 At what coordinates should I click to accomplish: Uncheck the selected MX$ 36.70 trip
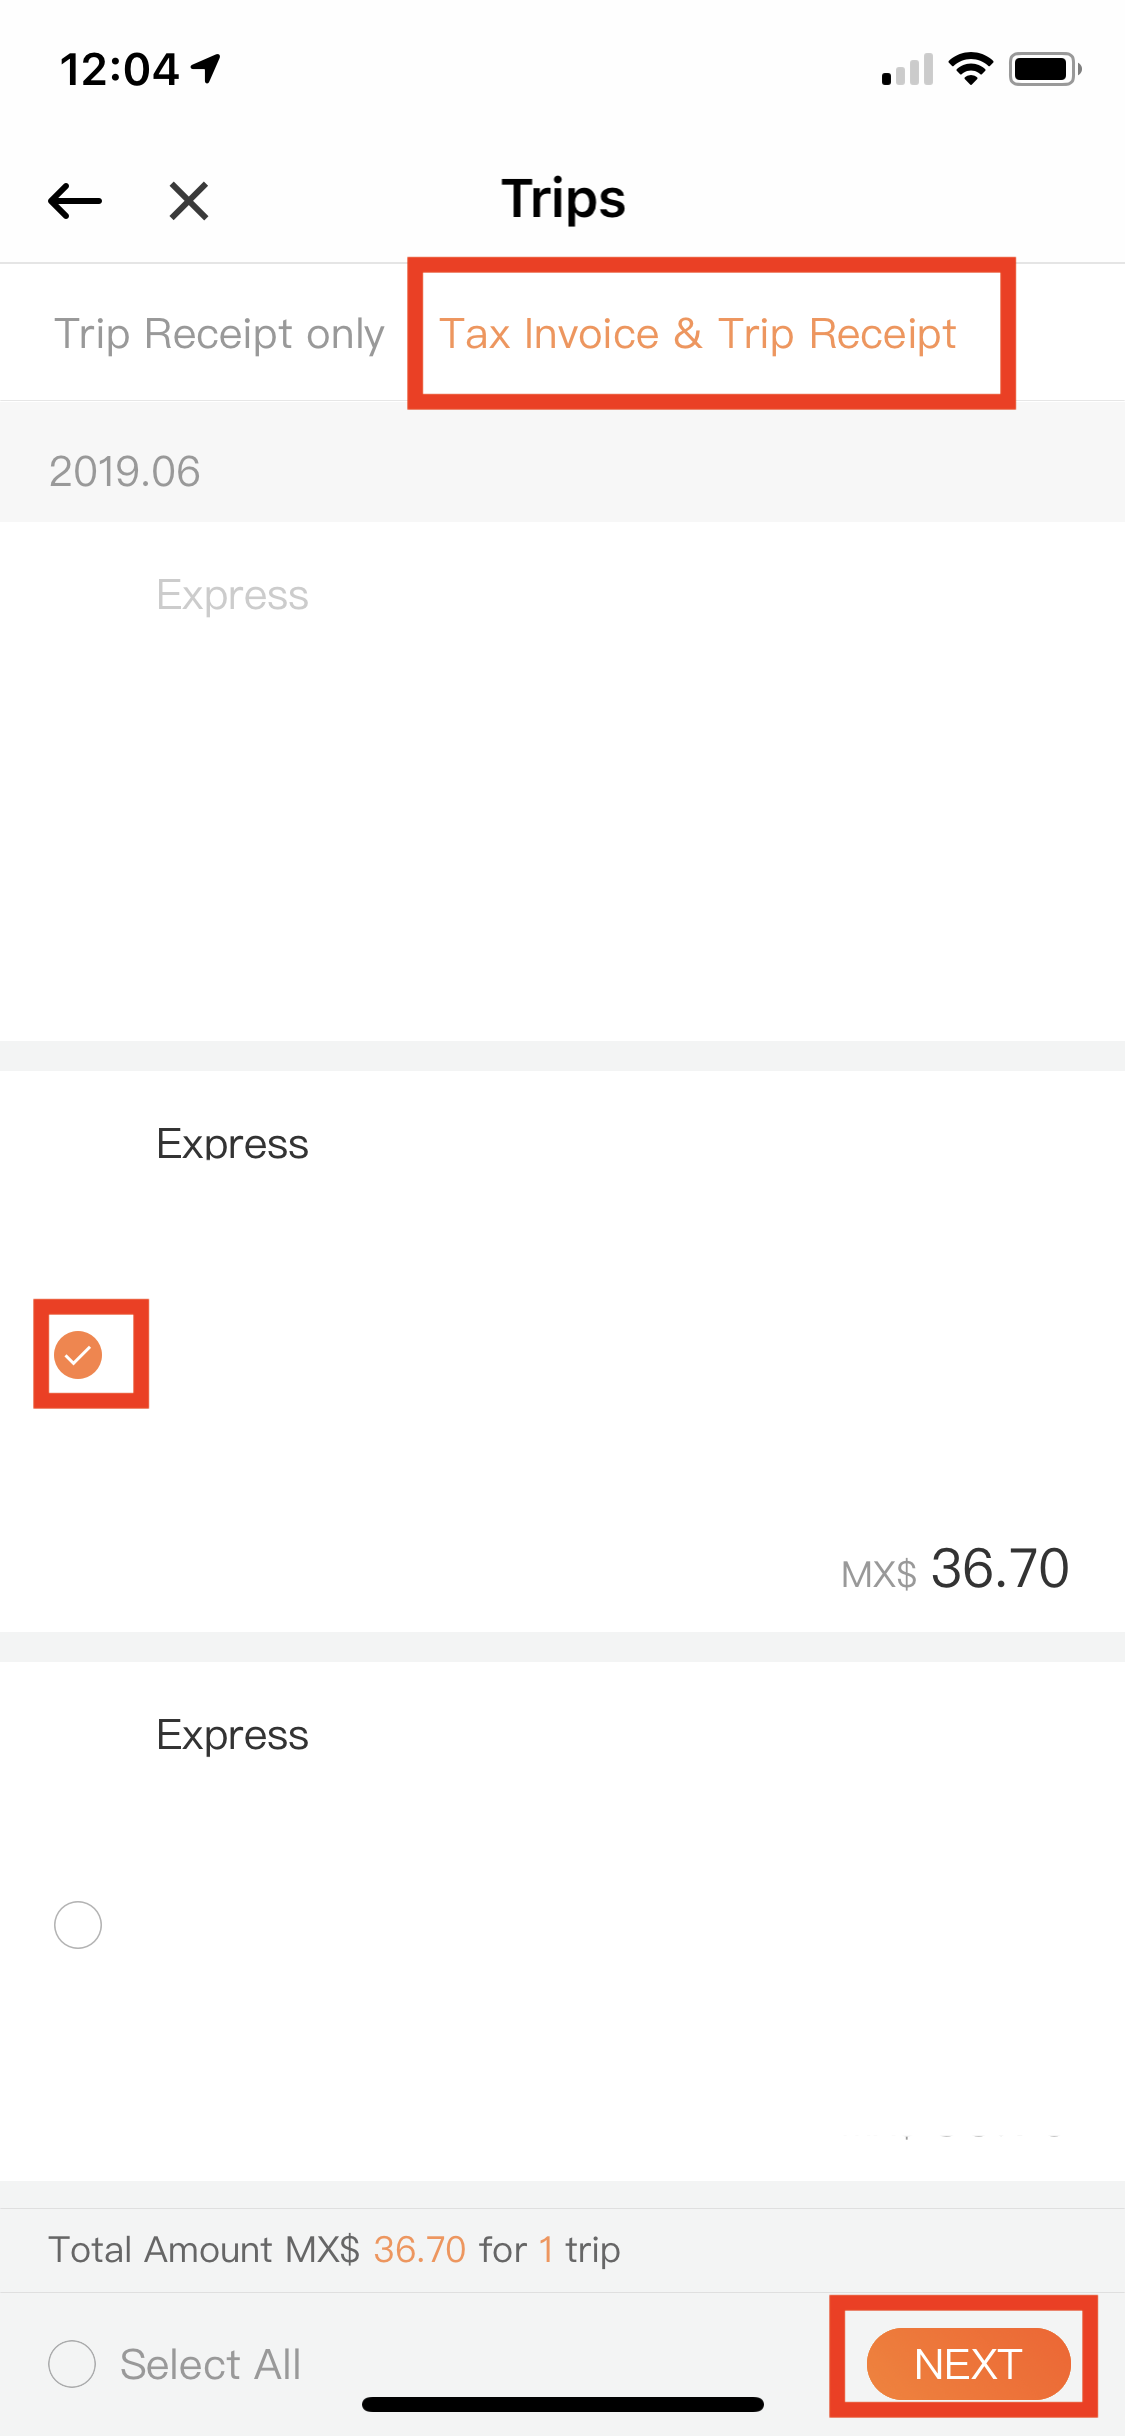point(78,1355)
